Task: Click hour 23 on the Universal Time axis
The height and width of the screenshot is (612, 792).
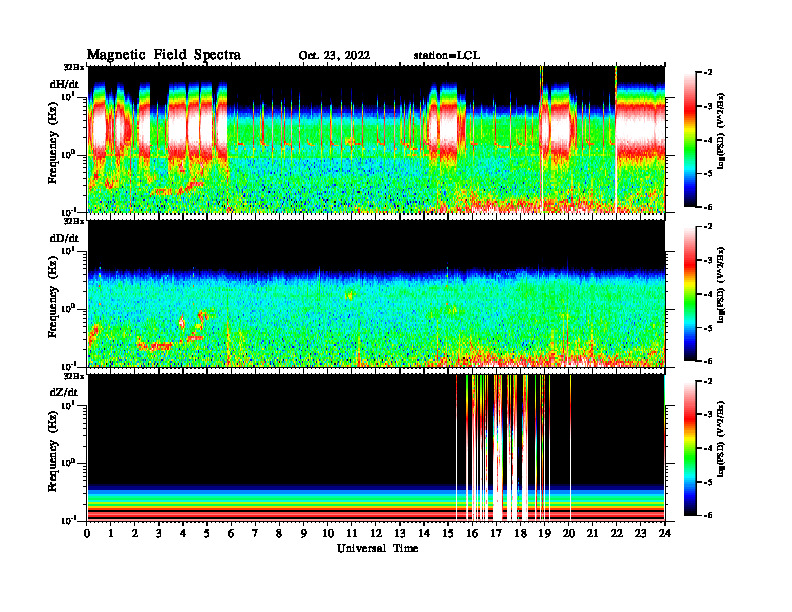Action: [x=640, y=533]
